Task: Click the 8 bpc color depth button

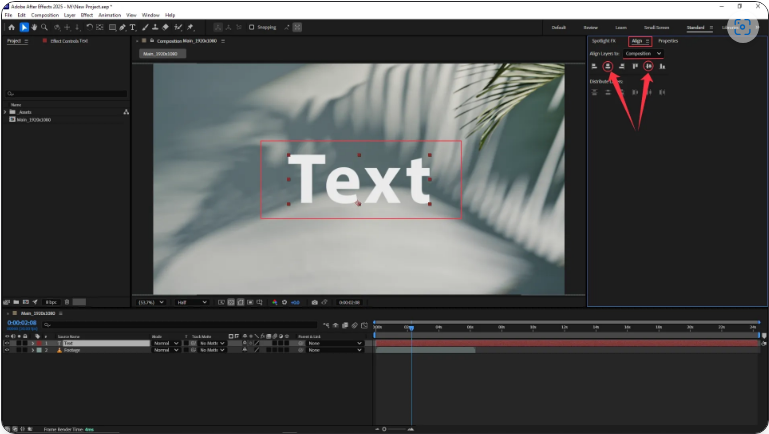Action: [51, 302]
